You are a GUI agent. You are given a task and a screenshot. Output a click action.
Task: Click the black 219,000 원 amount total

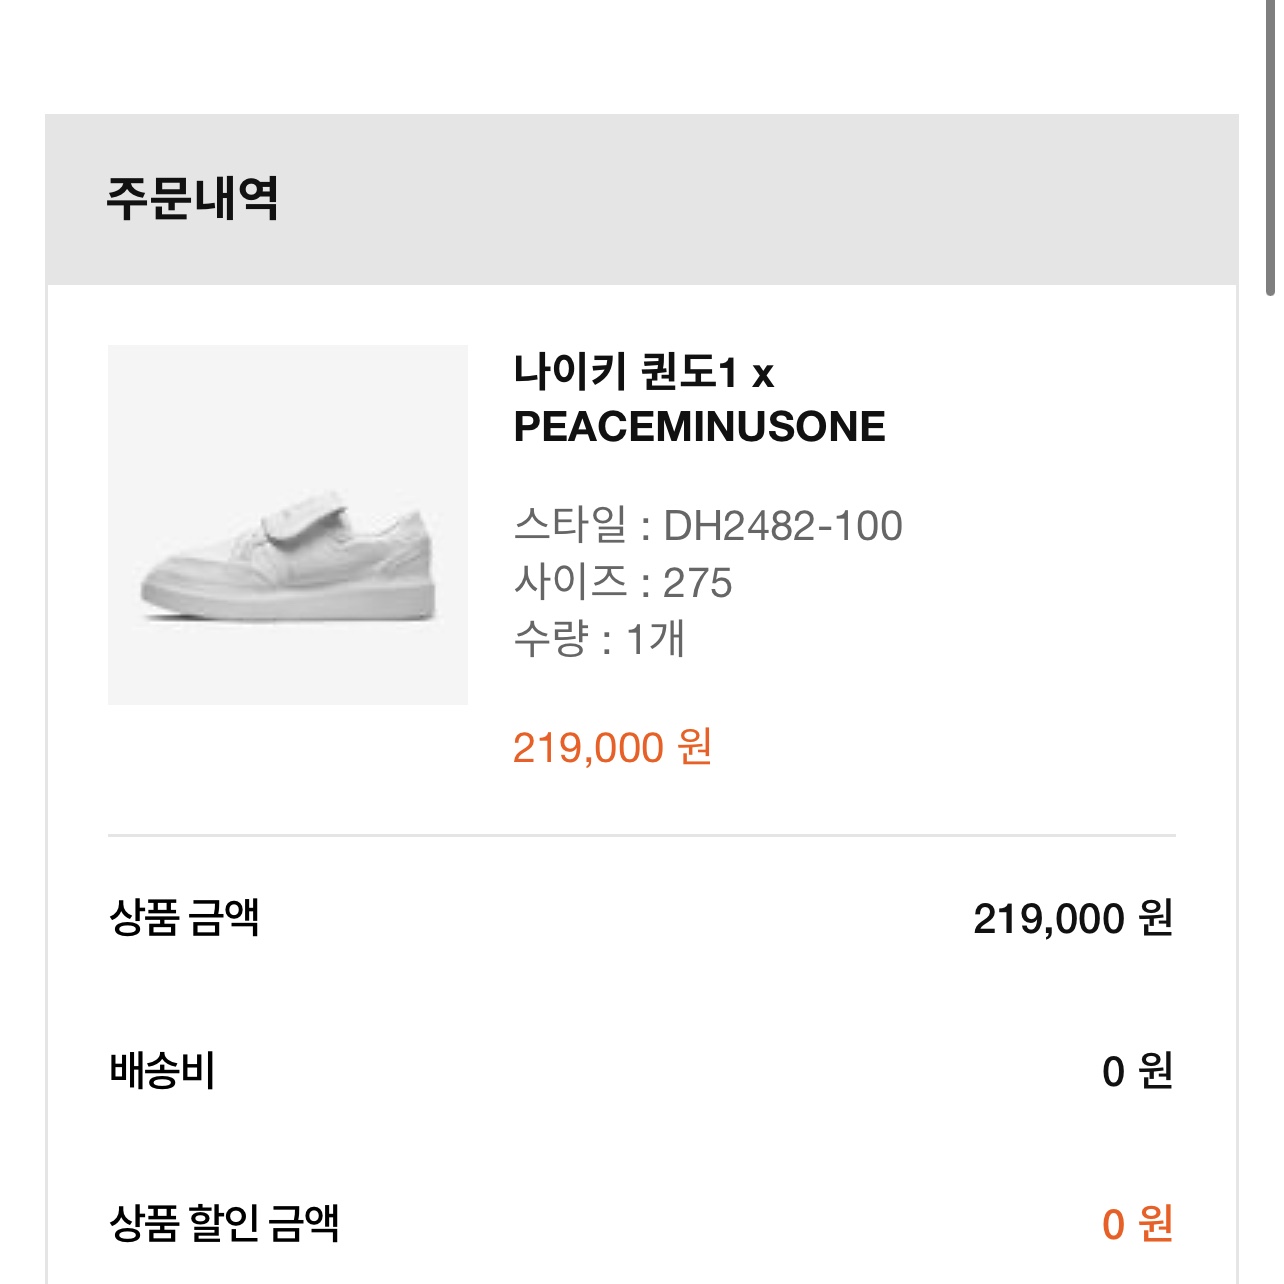coord(1073,919)
